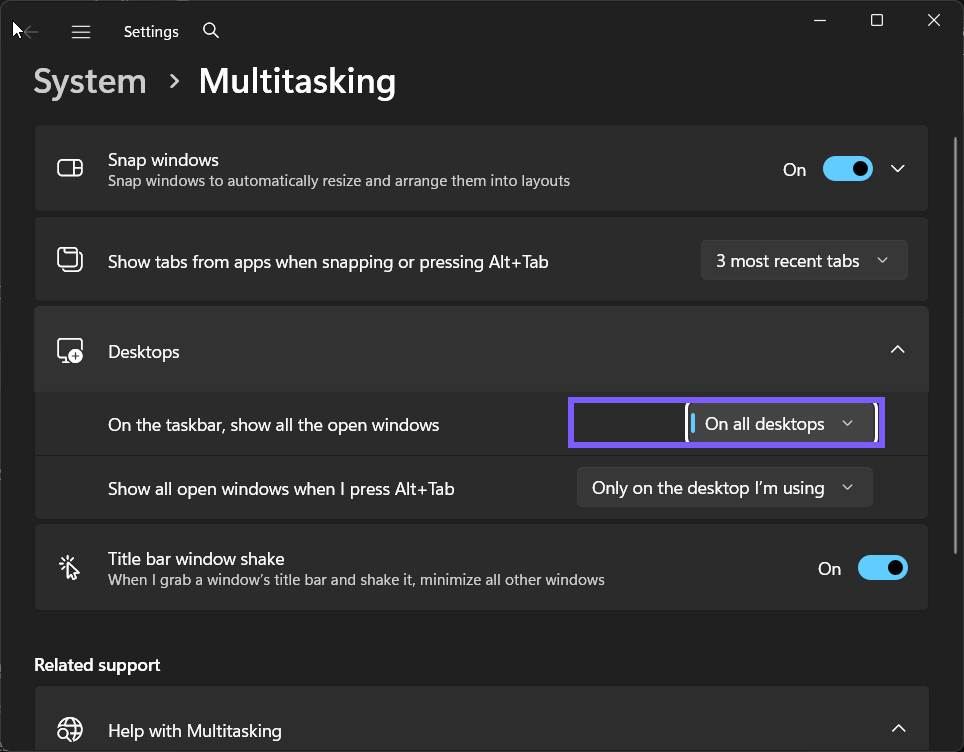Click the minimize all other windows description
The image size is (964, 752).
(x=356, y=580)
